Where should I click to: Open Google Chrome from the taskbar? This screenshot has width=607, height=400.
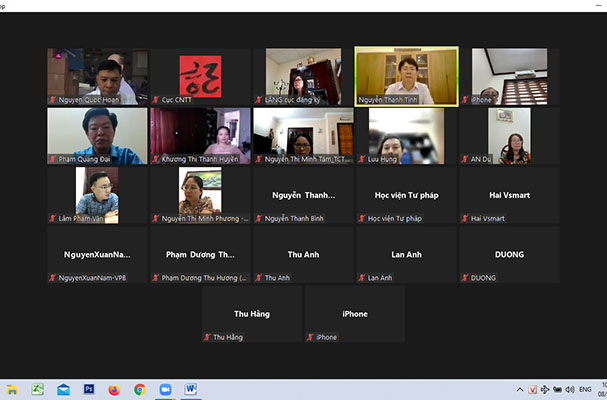140,389
